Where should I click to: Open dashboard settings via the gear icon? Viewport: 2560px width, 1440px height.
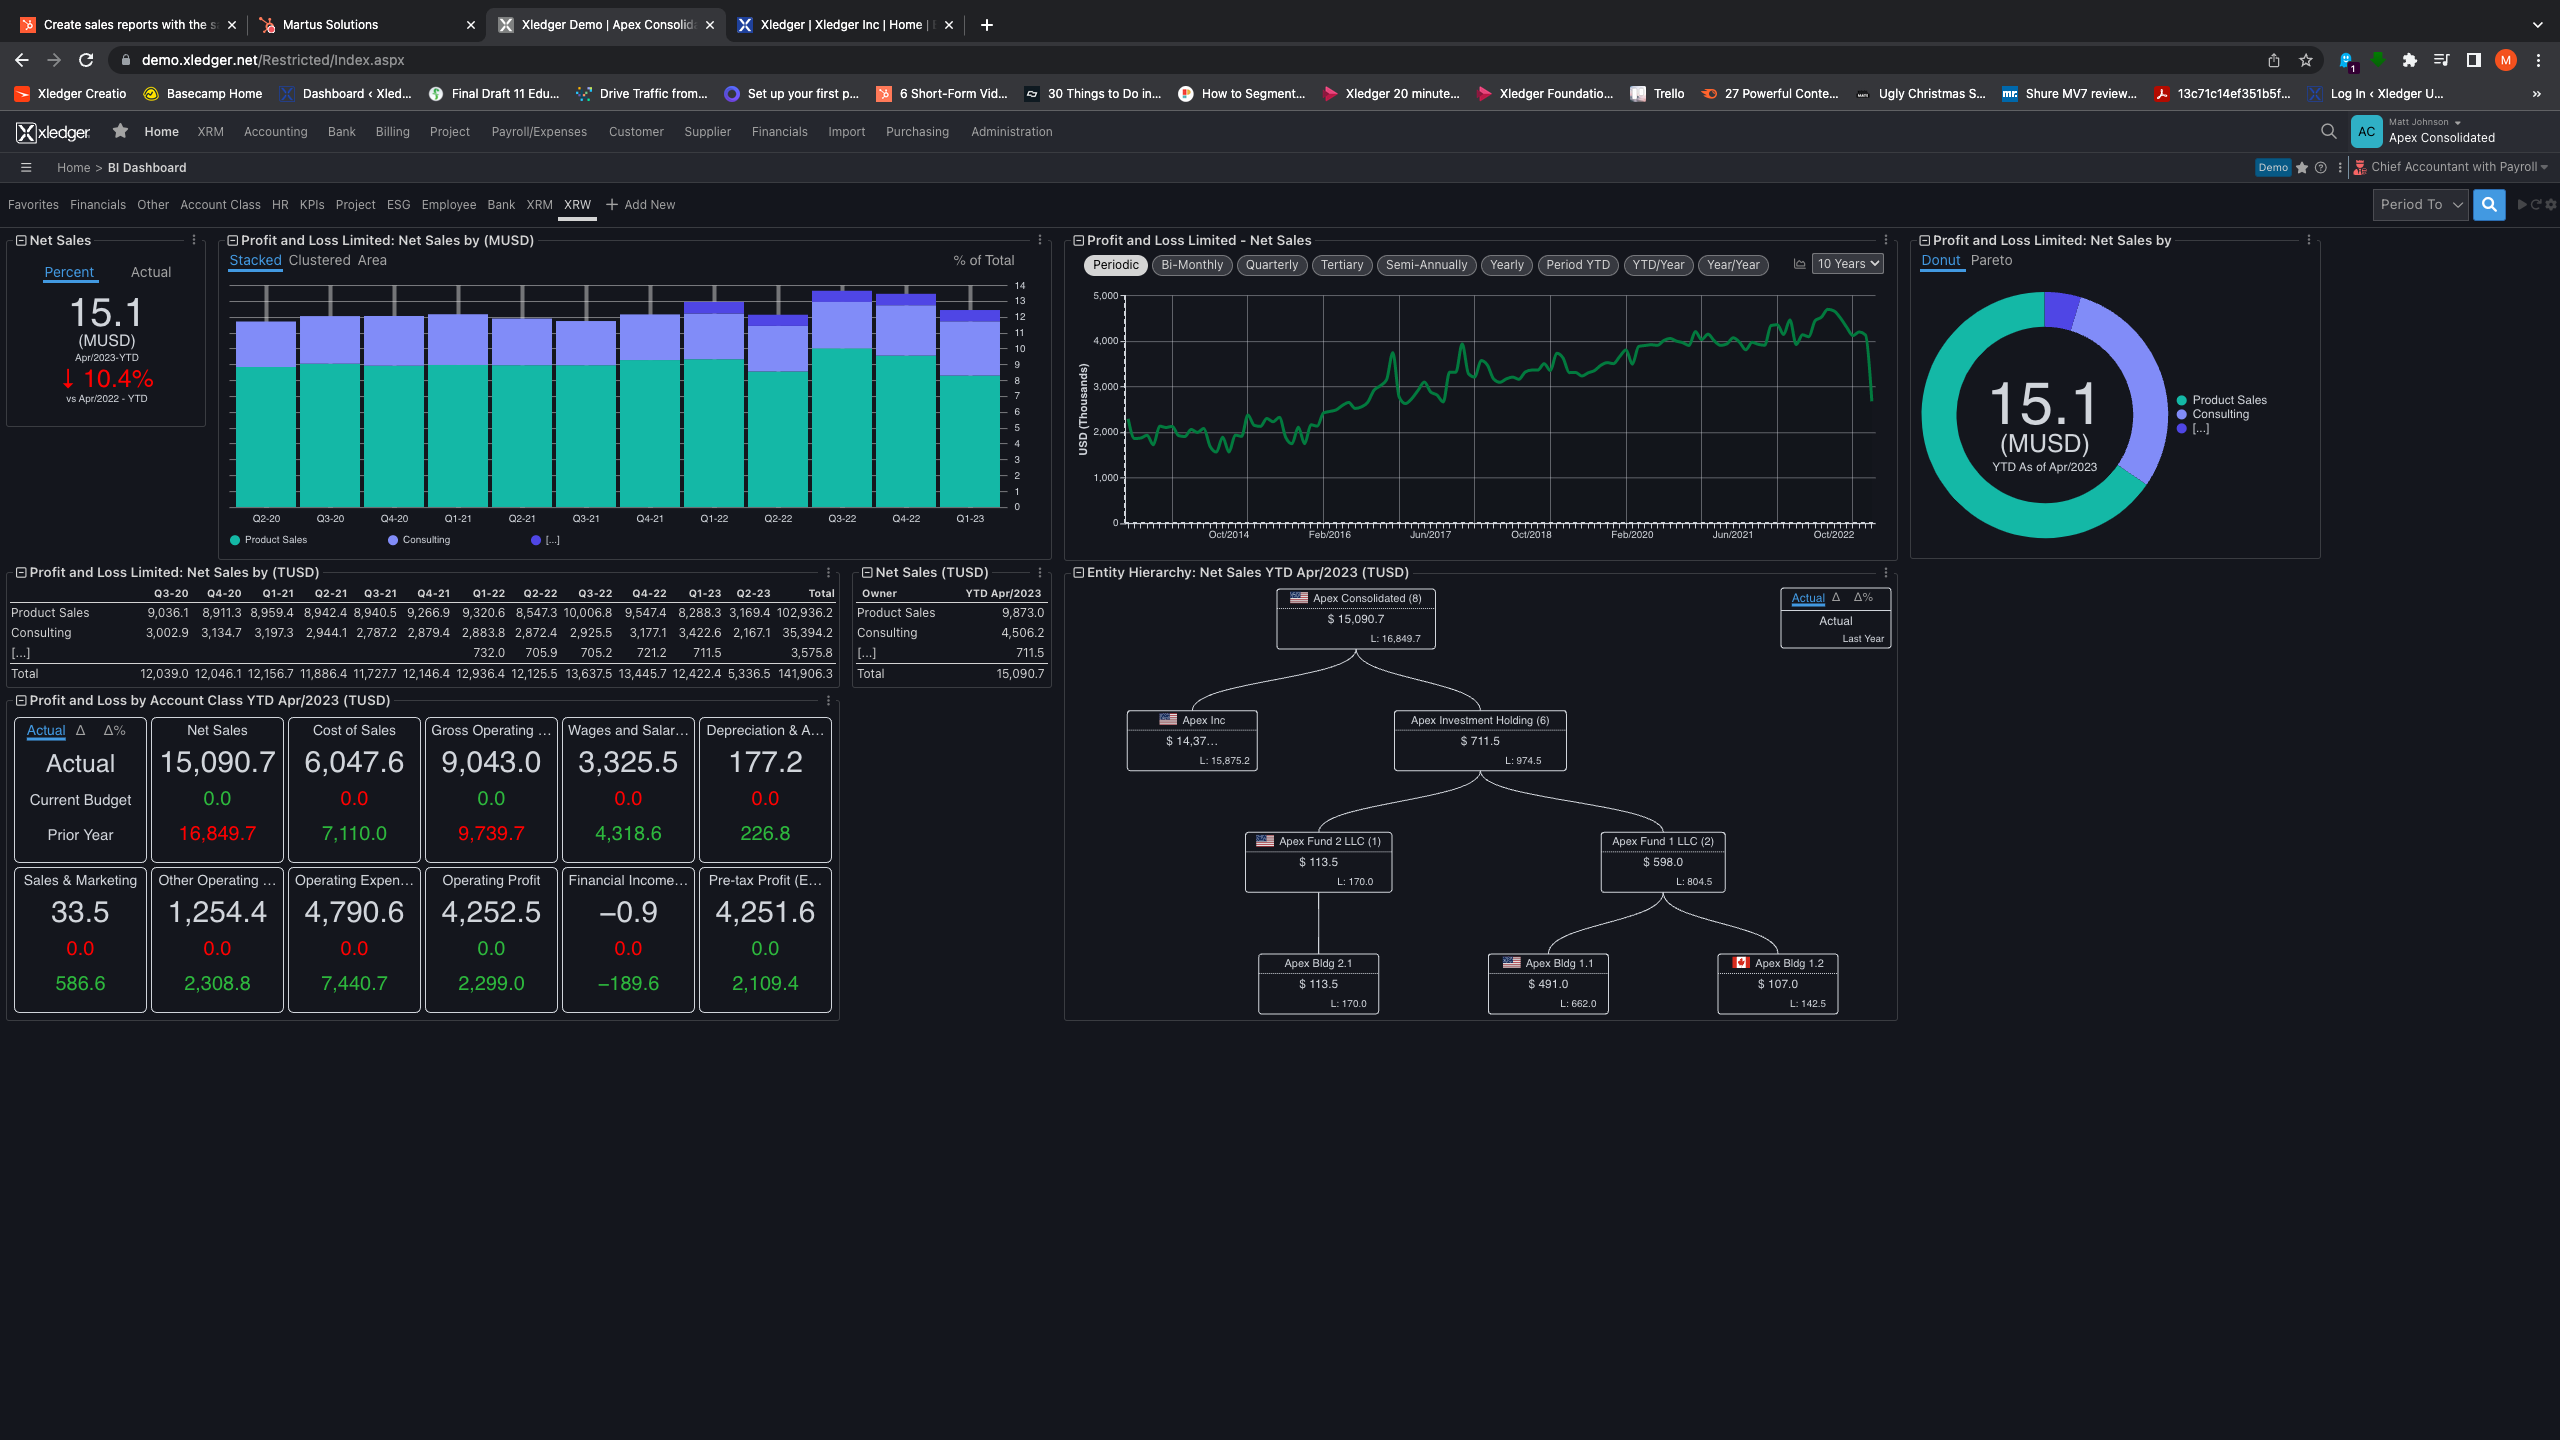coord(2548,205)
